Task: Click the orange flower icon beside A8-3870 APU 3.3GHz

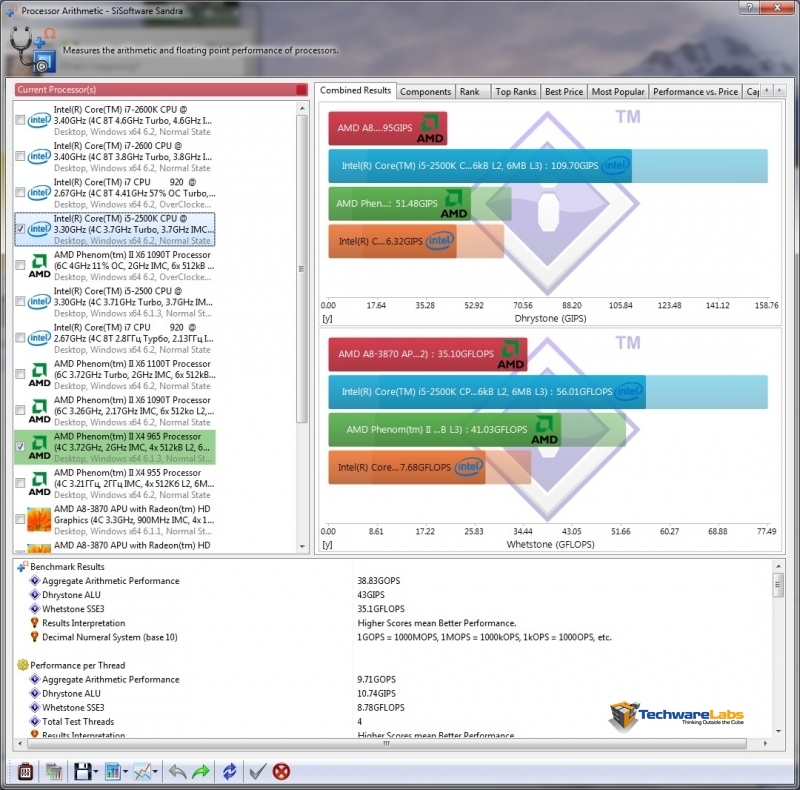Action: (x=39, y=520)
